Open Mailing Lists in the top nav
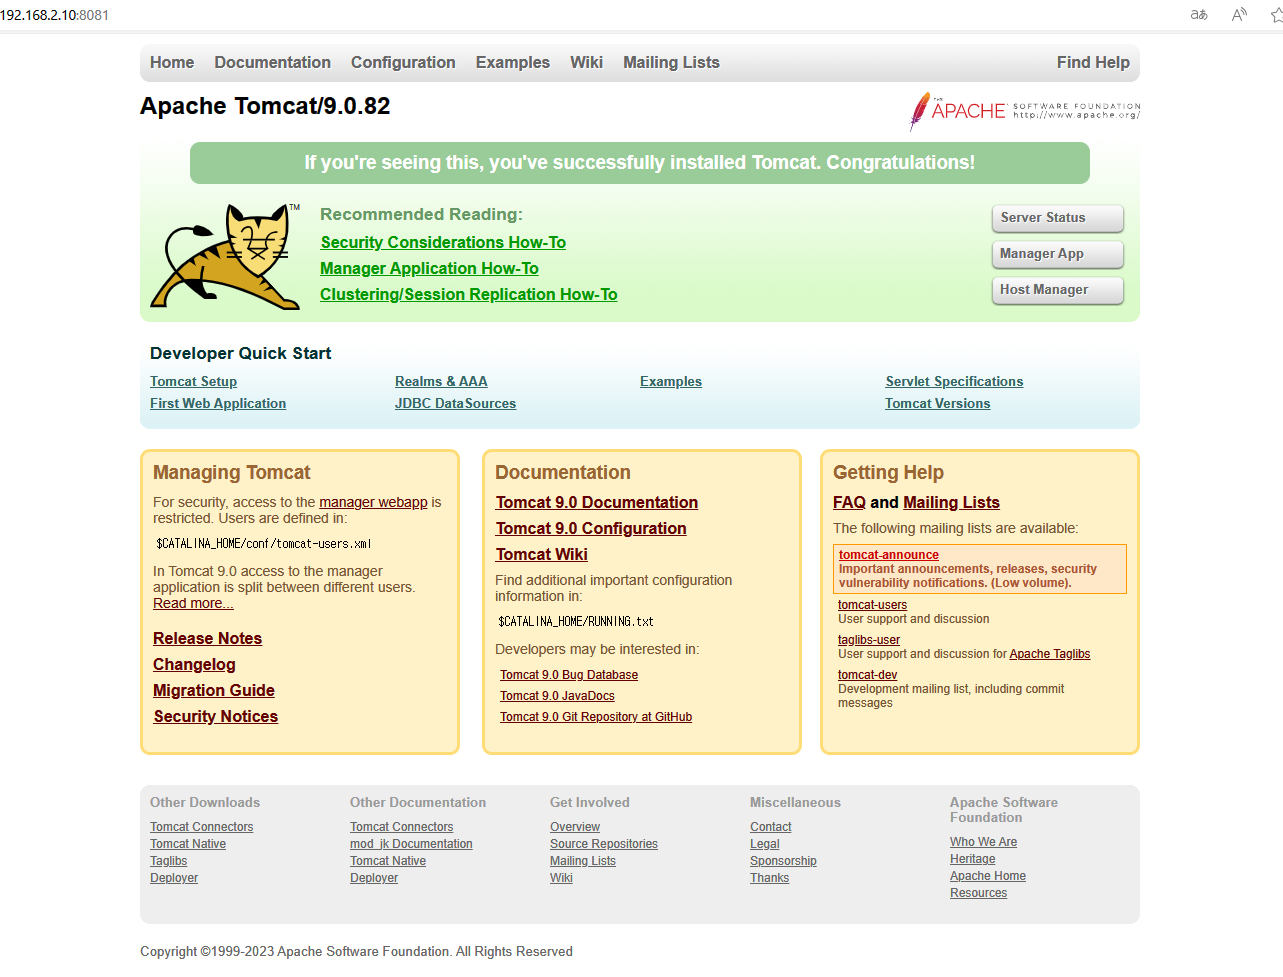This screenshot has height=977, width=1283. (x=671, y=62)
